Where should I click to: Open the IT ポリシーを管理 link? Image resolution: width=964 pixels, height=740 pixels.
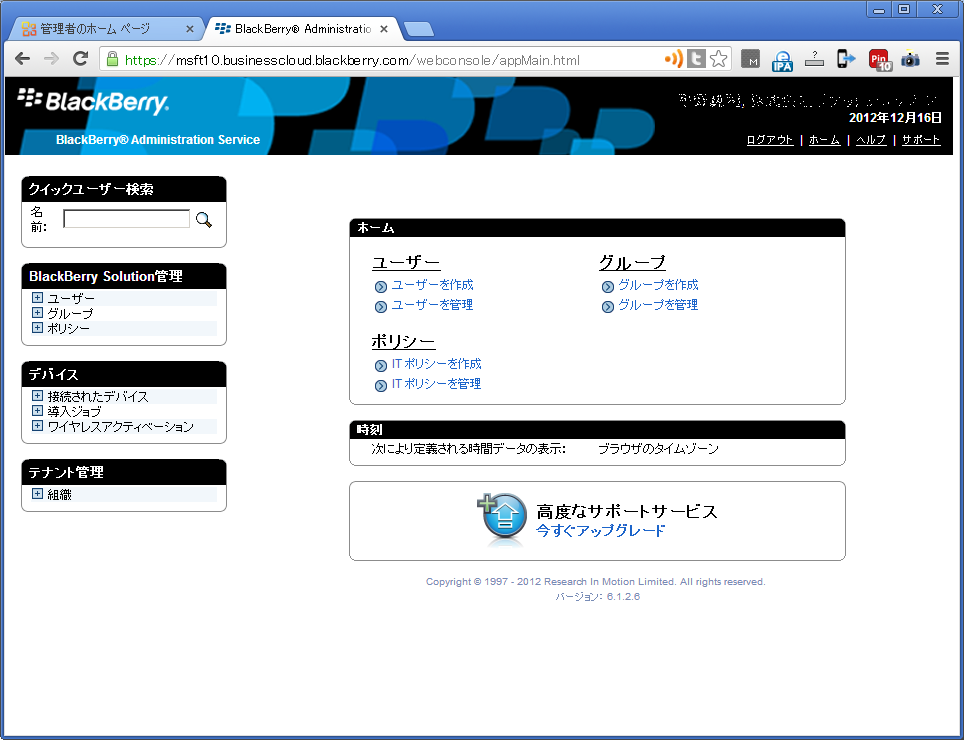pyautogui.click(x=436, y=384)
